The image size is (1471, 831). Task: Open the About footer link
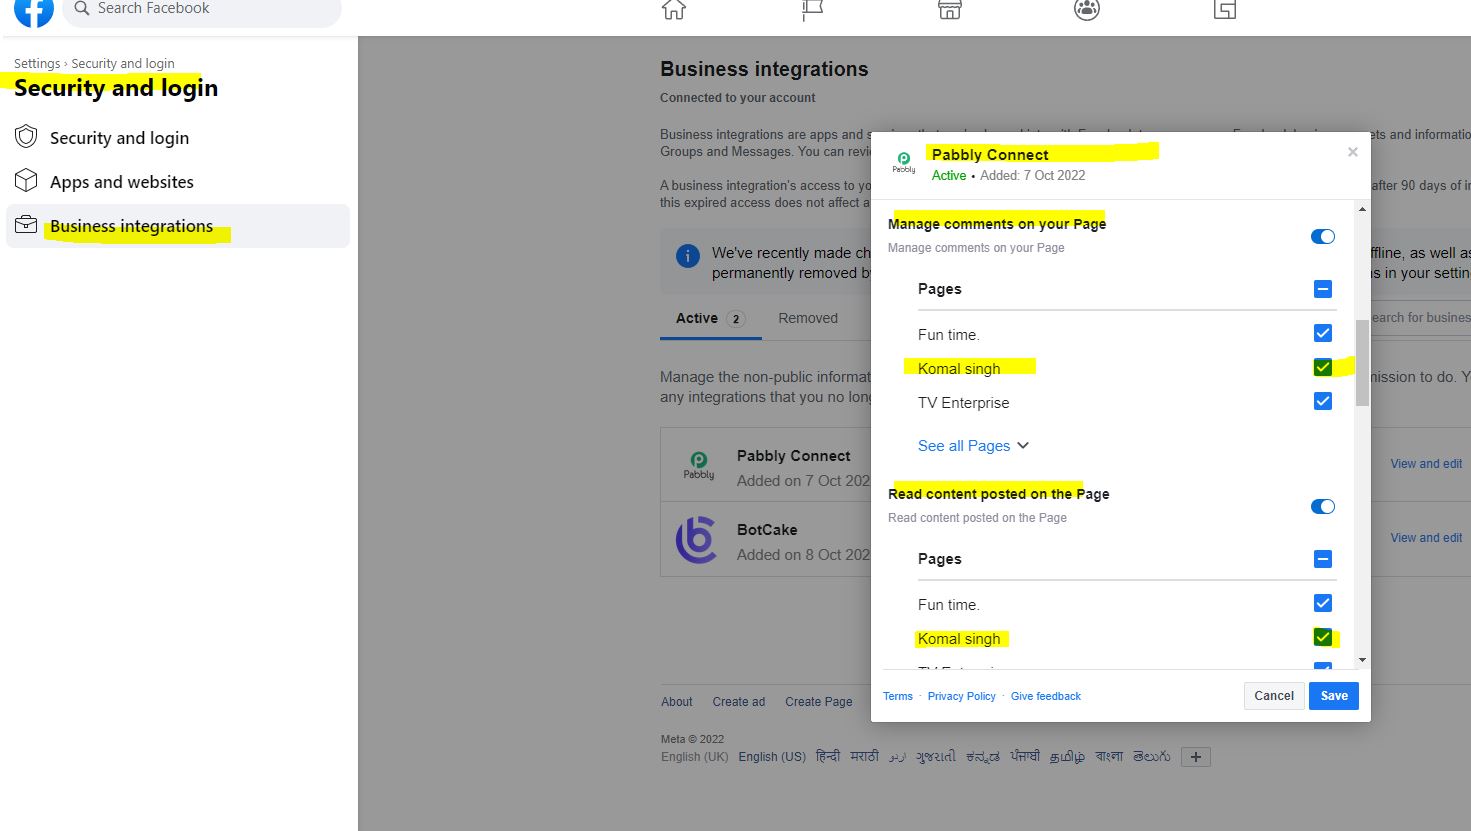click(677, 702)
